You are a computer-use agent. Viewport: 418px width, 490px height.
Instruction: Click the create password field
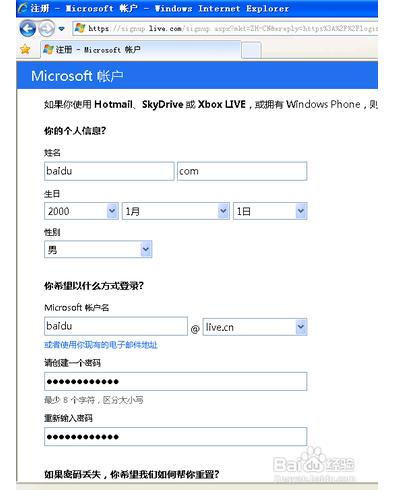pos(175,381)
